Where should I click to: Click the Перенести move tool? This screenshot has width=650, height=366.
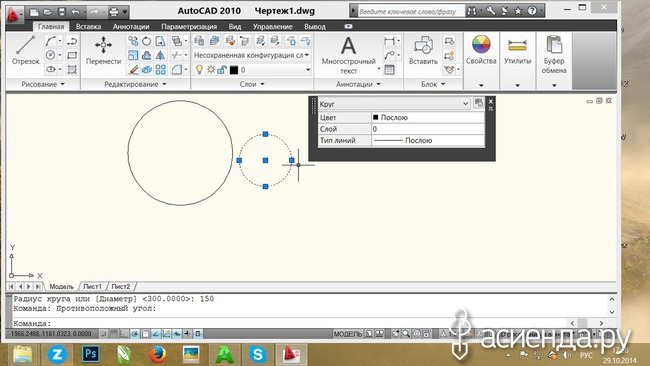[x=103, y=50]
